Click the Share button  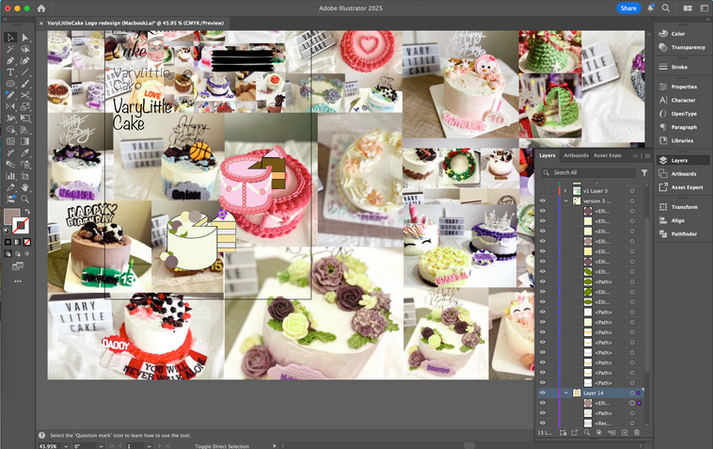(628, 8)
